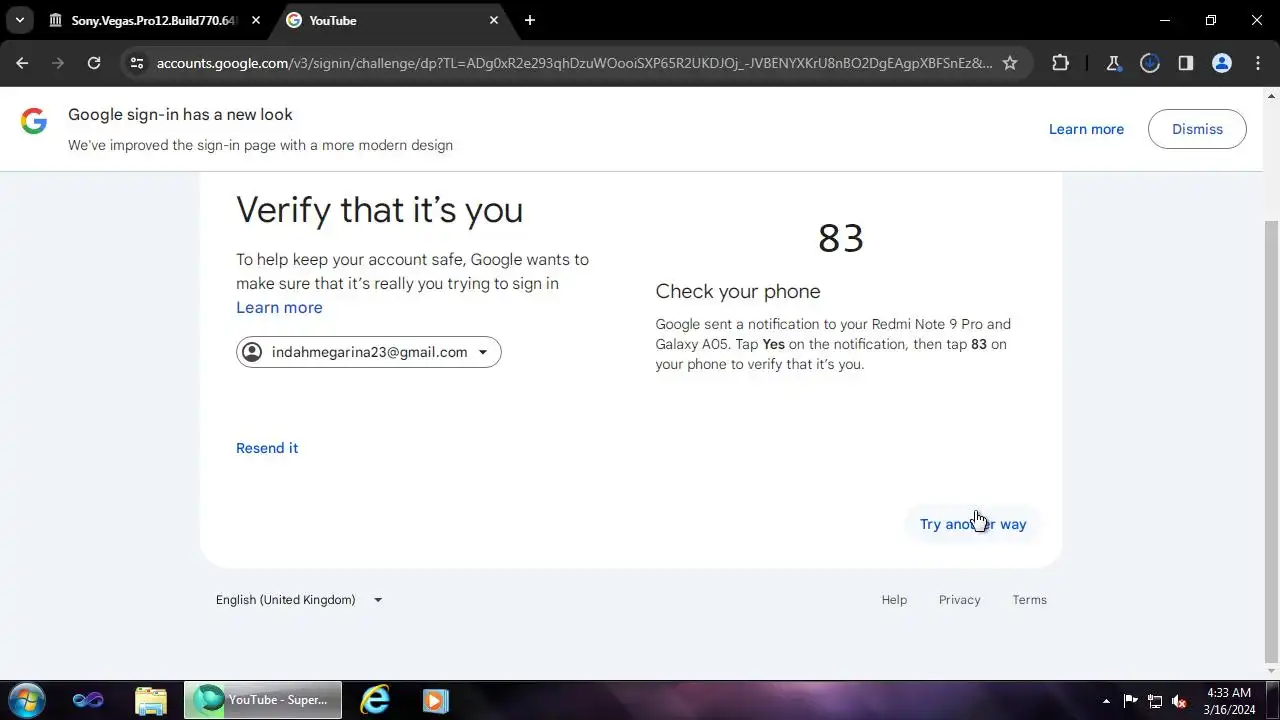Open Learn more link in new look banner
Screen dimensions: 1280x720
pyautogui.click(x=1086, y=129)
